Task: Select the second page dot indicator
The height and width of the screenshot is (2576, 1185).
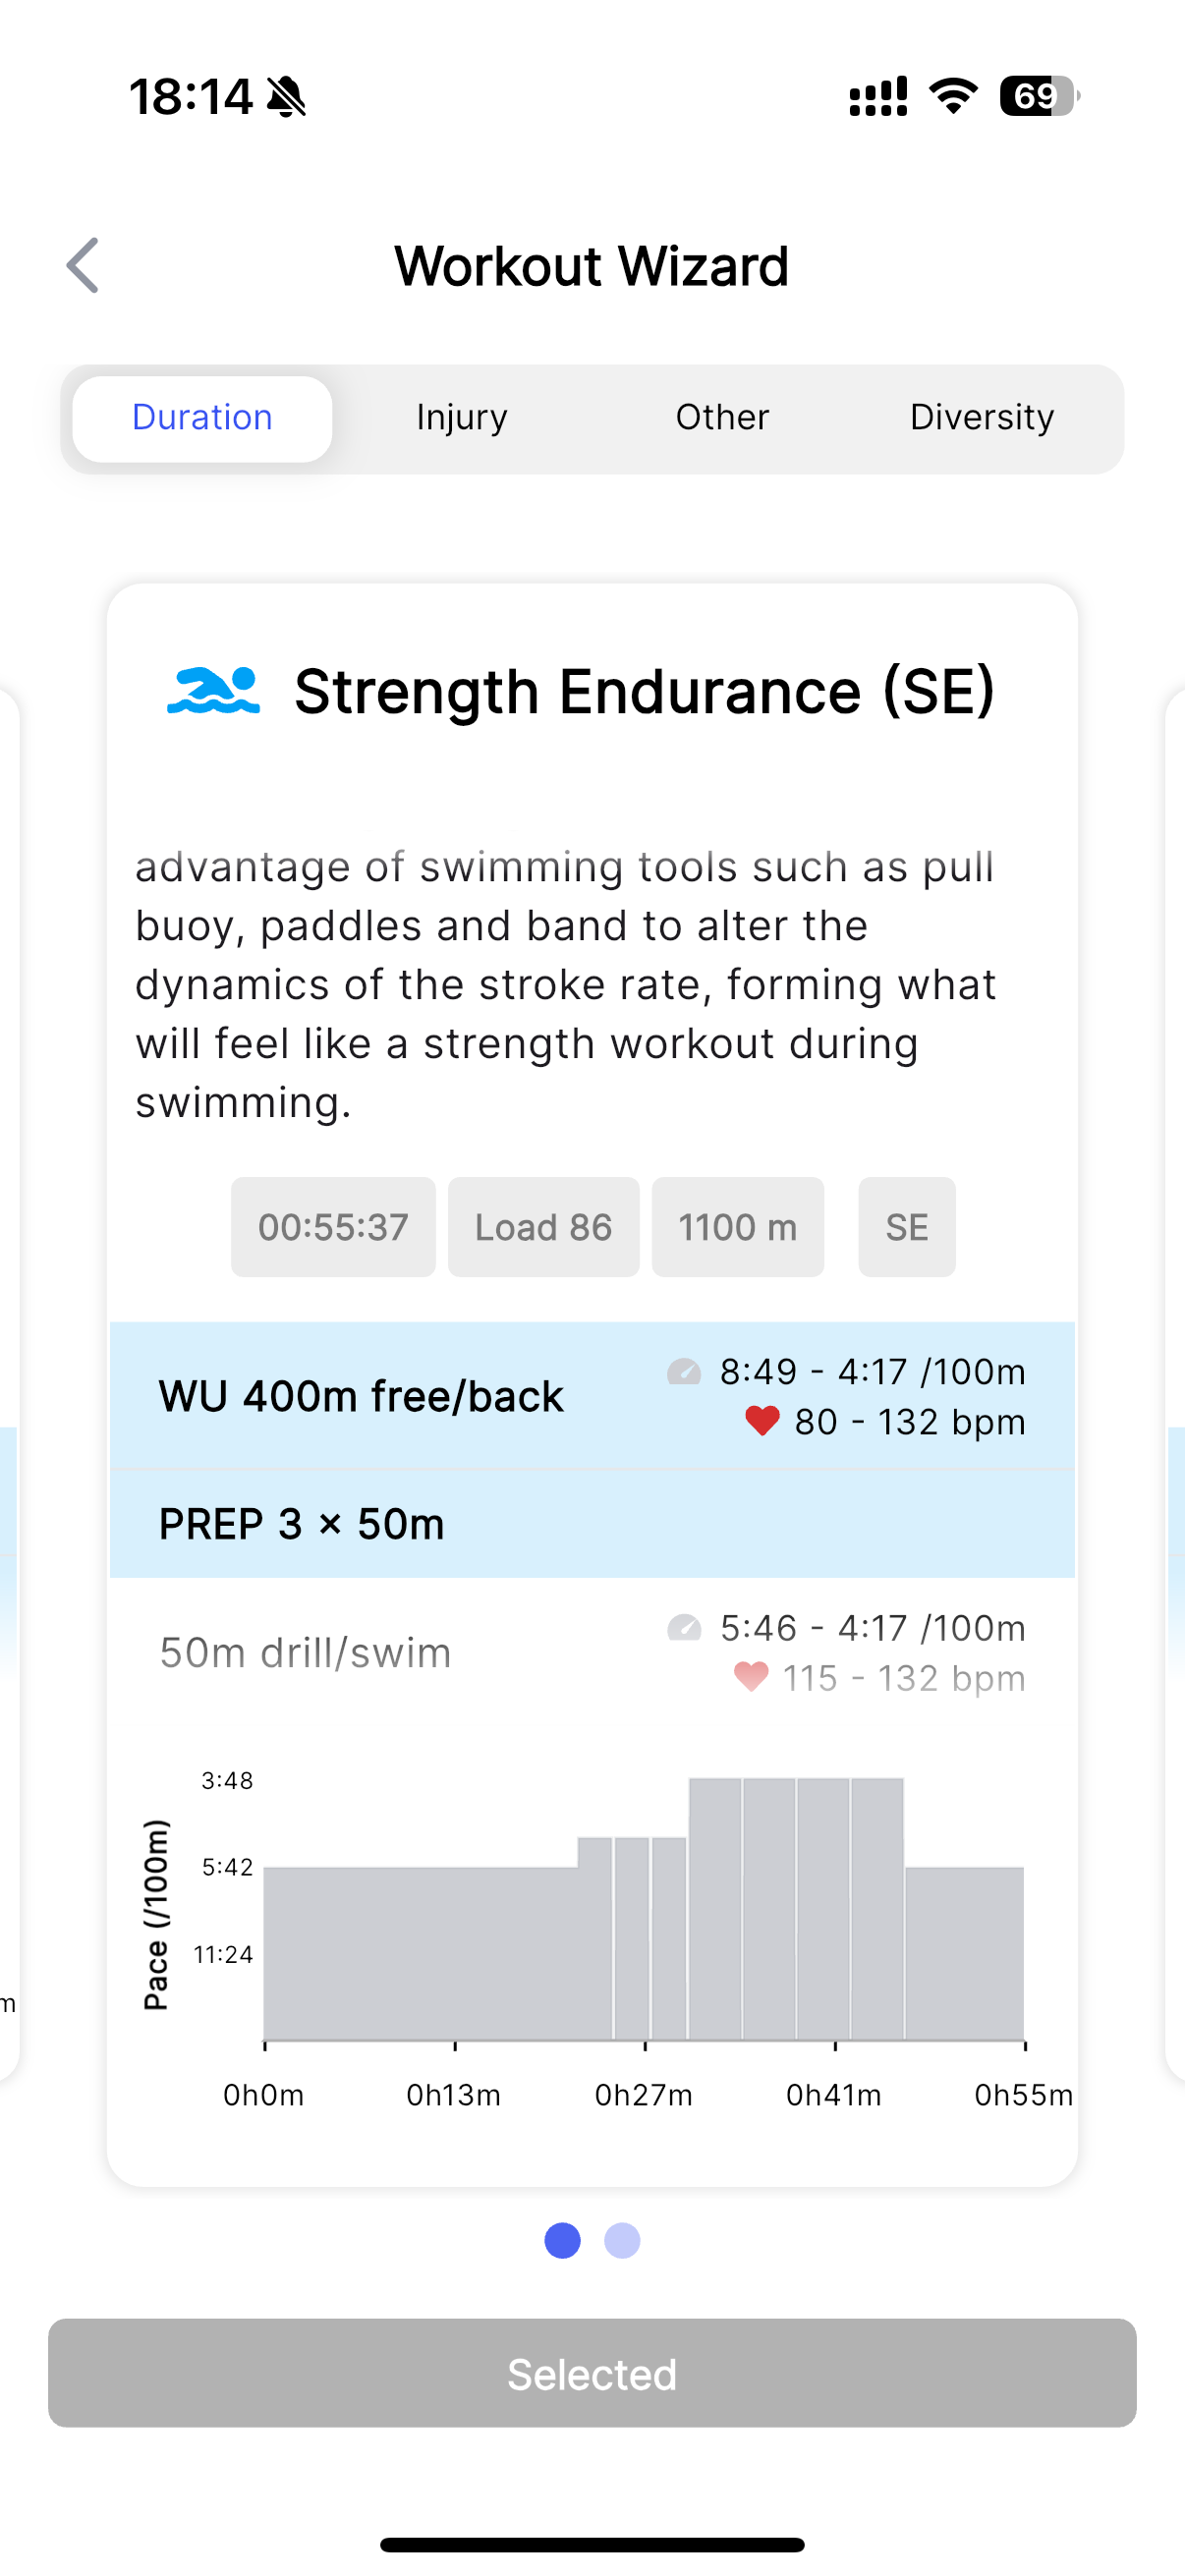Action: (622, 2240)
